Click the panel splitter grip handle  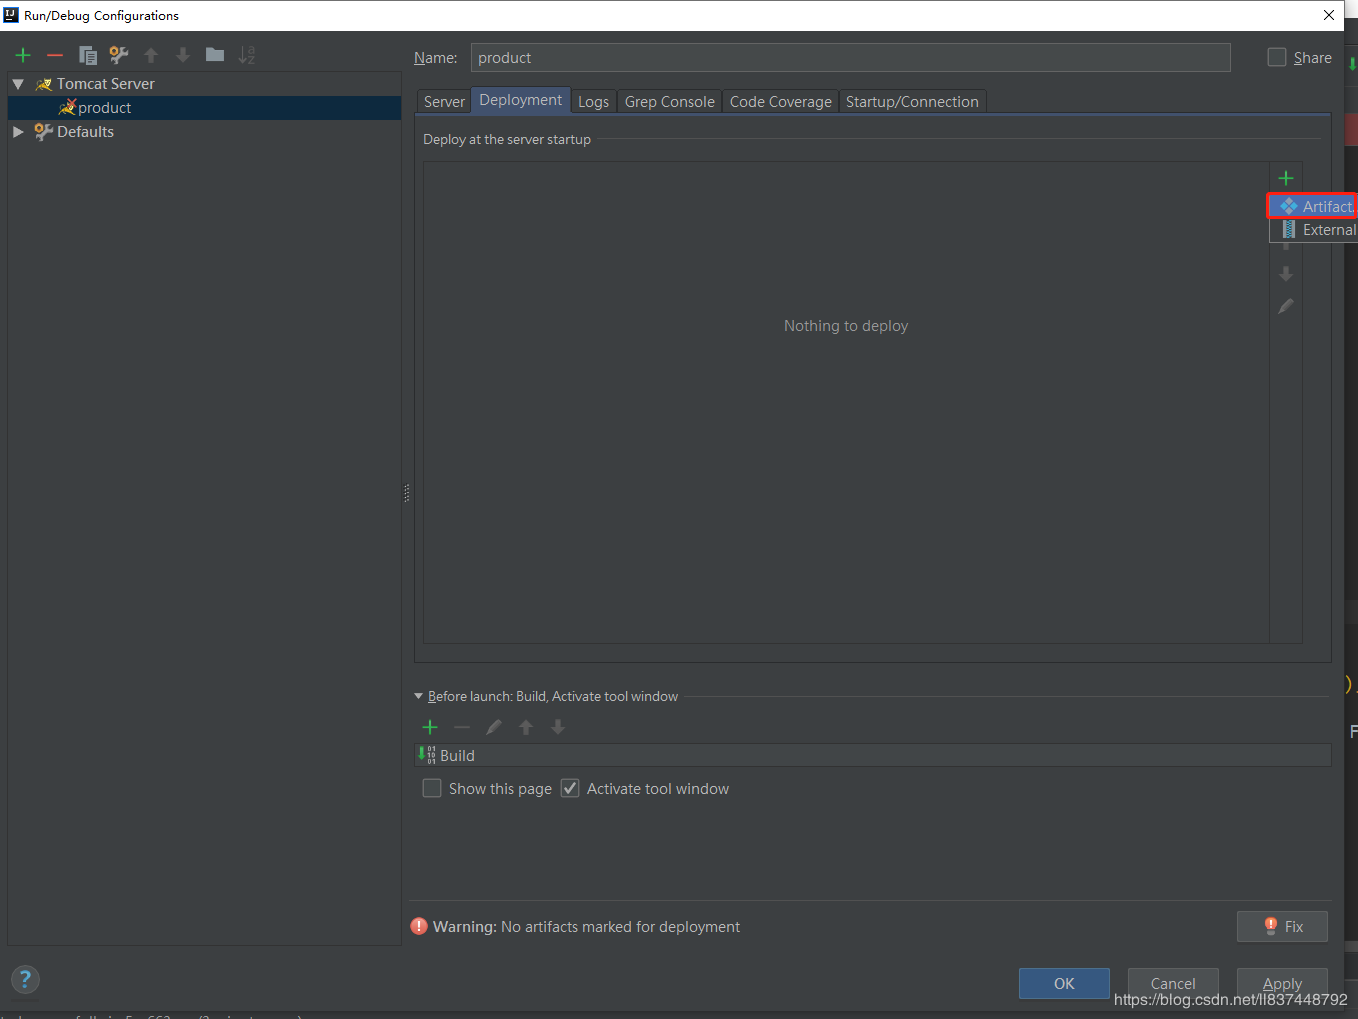[407, 492]
